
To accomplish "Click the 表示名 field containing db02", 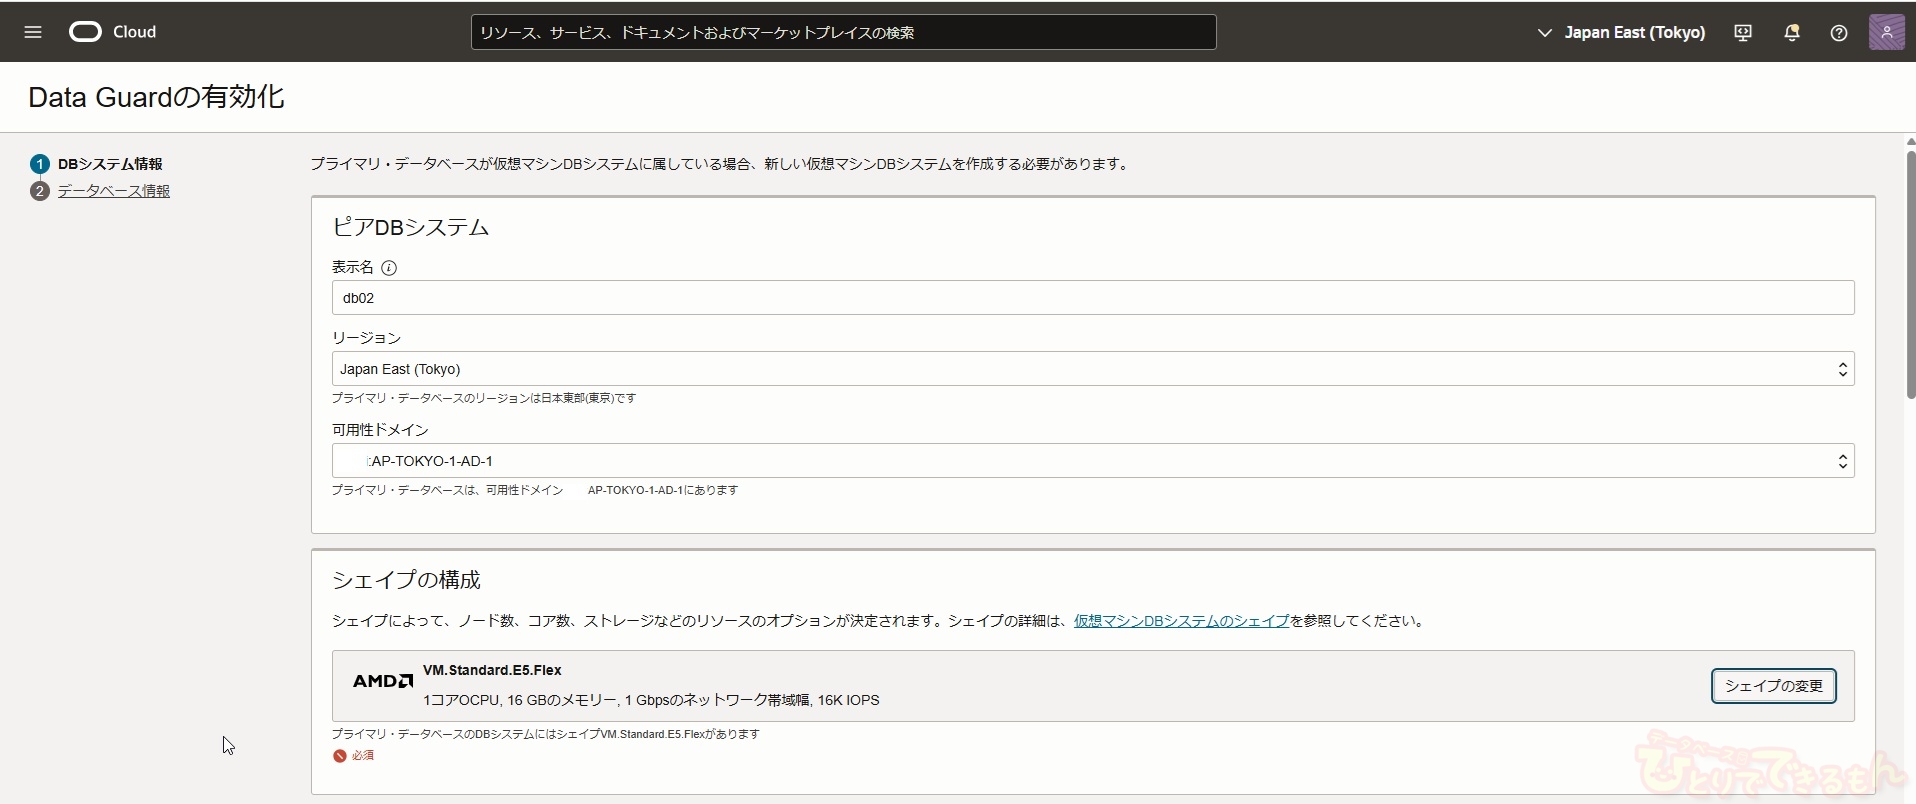I will pyautogui.click(x=1093, y=298).
